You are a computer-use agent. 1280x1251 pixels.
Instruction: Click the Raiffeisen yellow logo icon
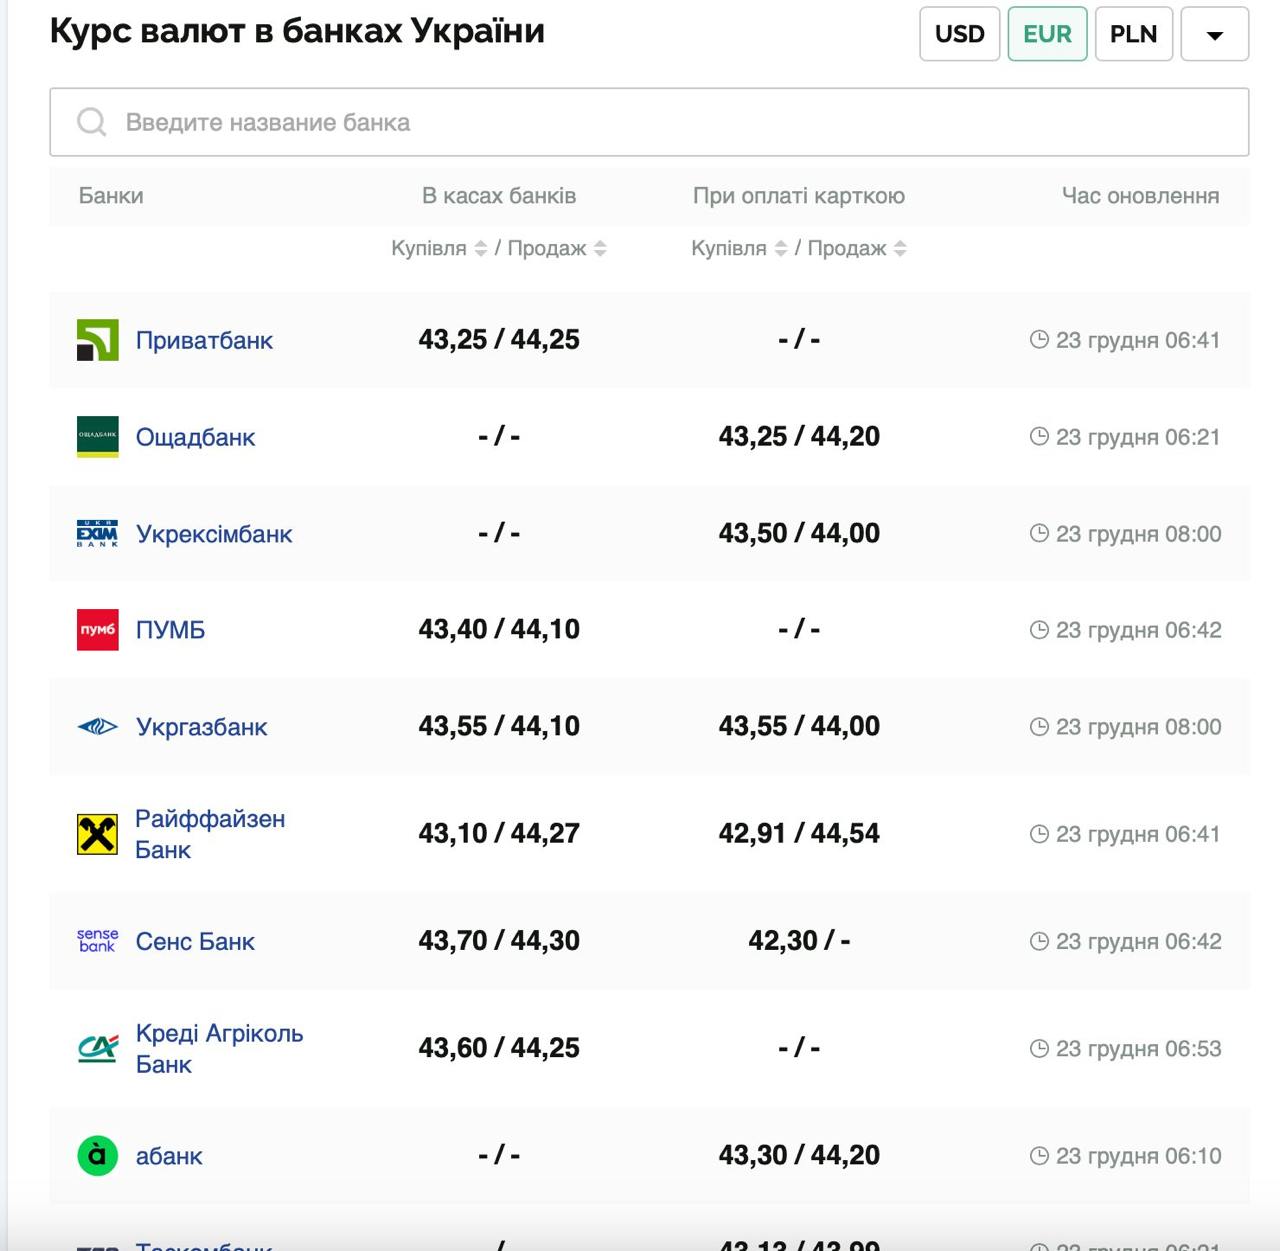coord(97,834)
